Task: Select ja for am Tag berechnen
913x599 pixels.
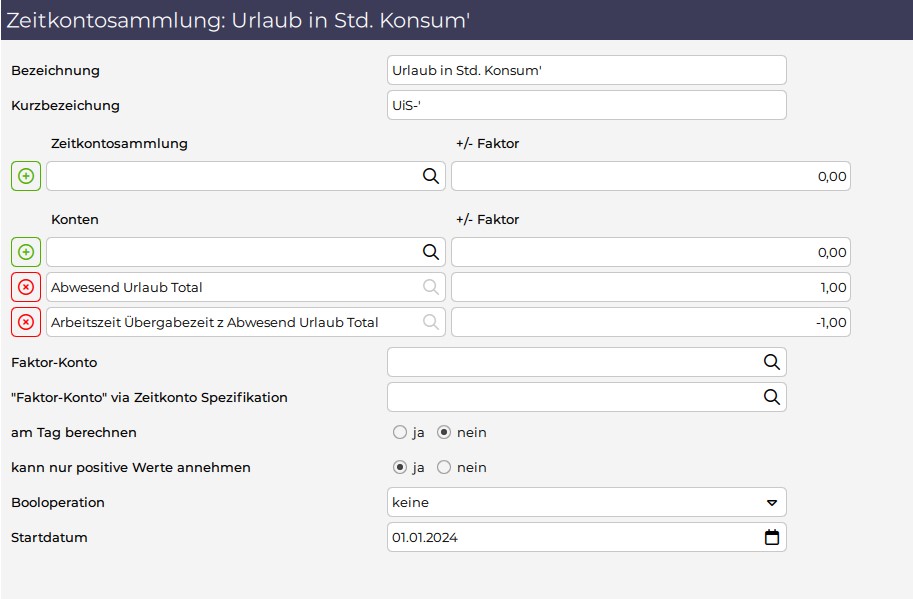Action: pos(399,433)
